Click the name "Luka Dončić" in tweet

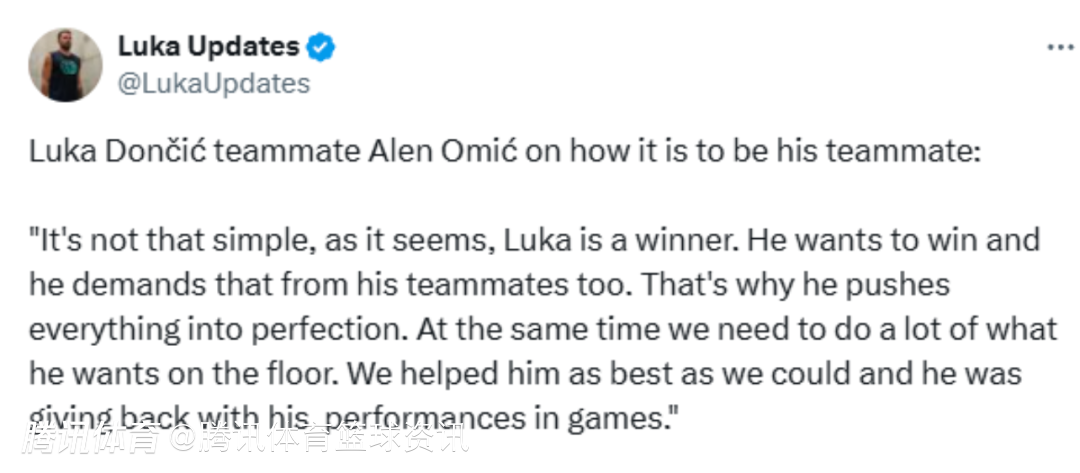117,153
